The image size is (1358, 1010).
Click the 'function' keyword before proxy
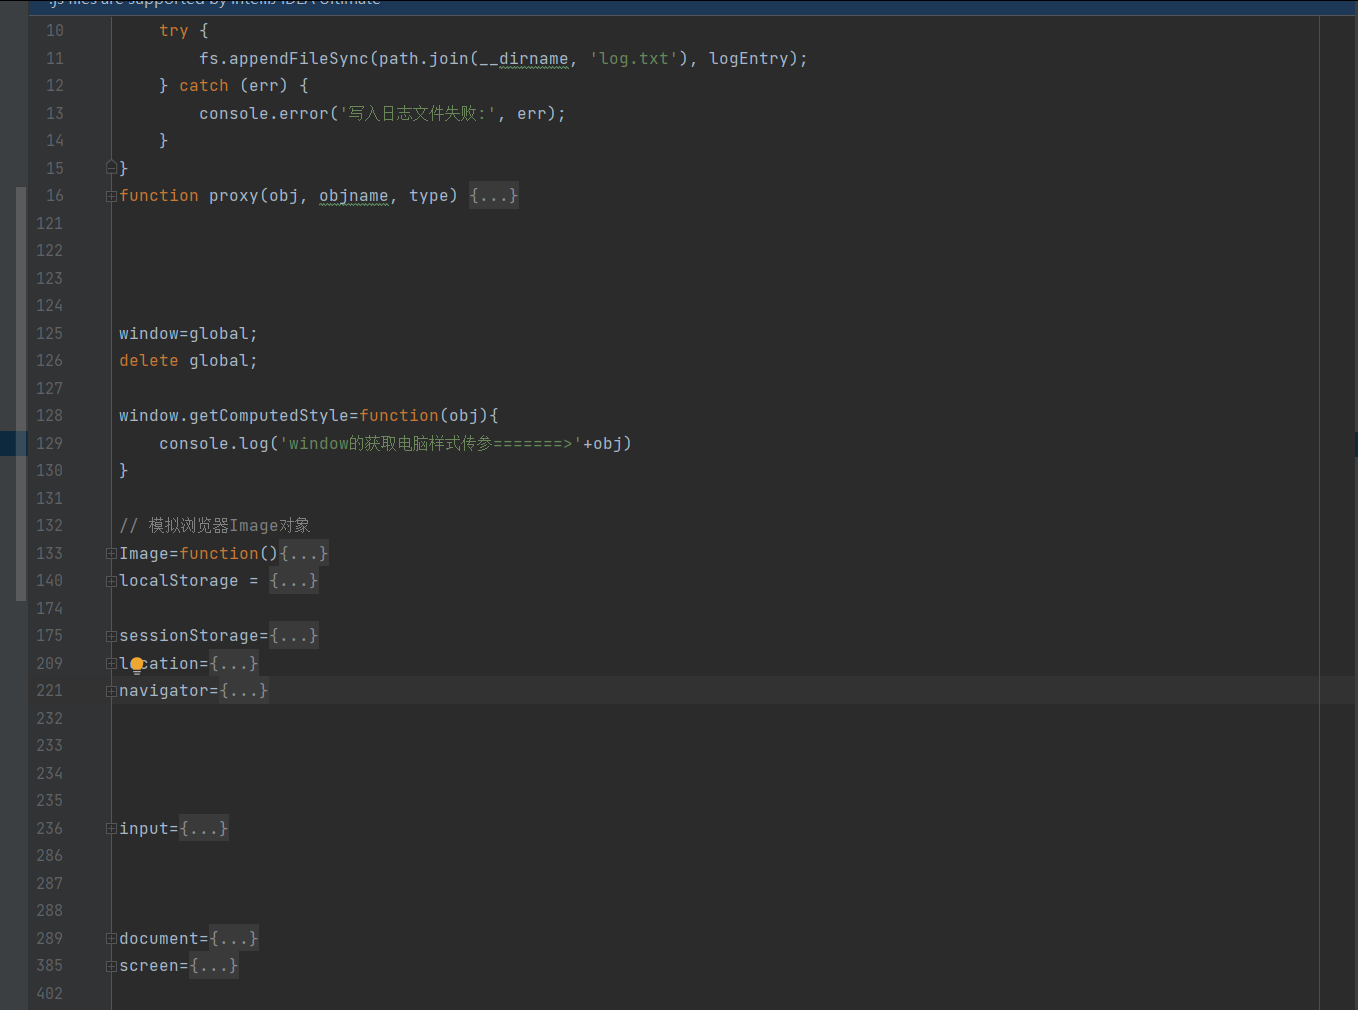pyautogui.click(x=159, y=196)
